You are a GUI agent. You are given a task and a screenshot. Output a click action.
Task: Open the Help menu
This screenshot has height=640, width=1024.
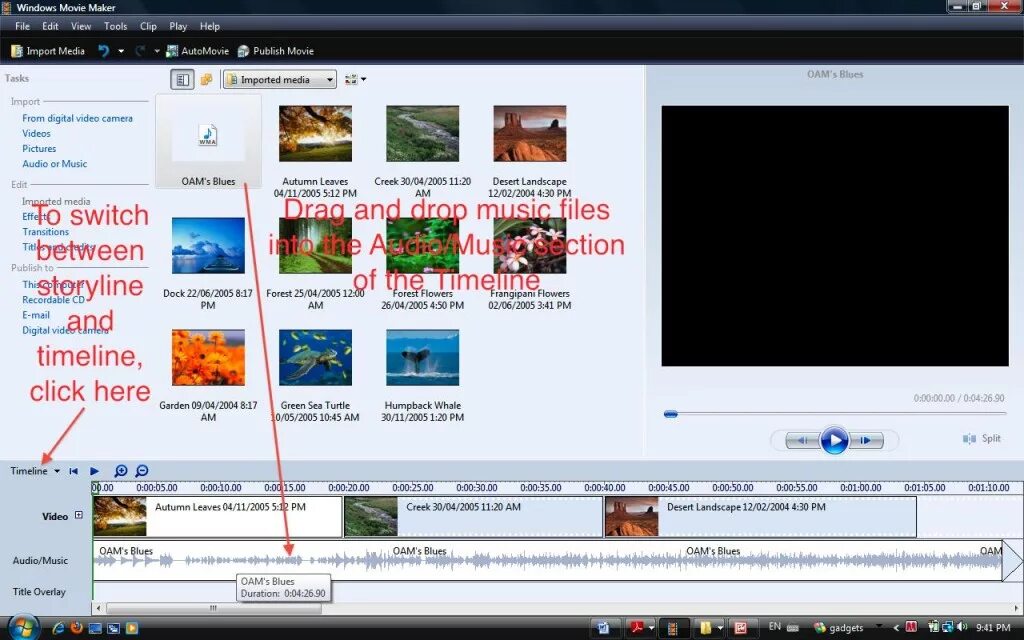[x=210, y=26]
